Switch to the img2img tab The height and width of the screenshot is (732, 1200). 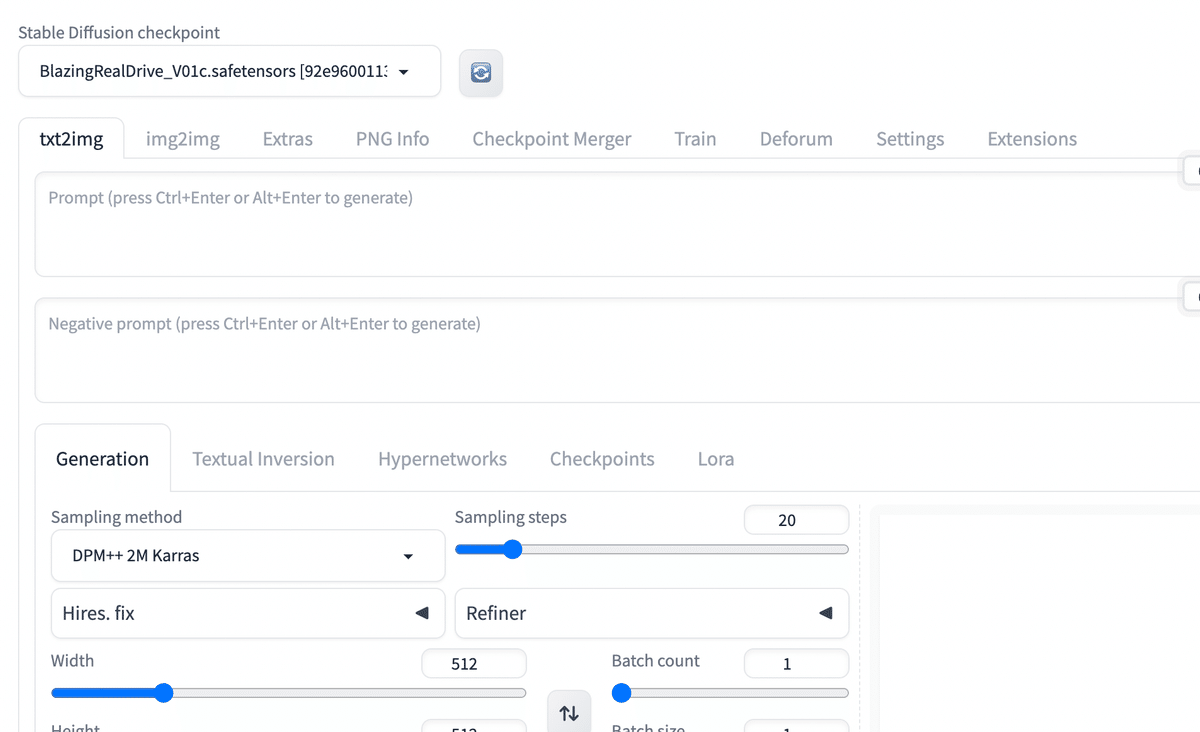(183, 139)
